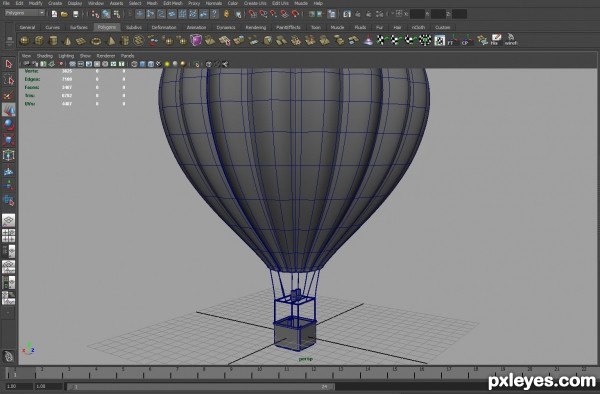Switch to the Rendering shelf tab

[x=256, y=28]
